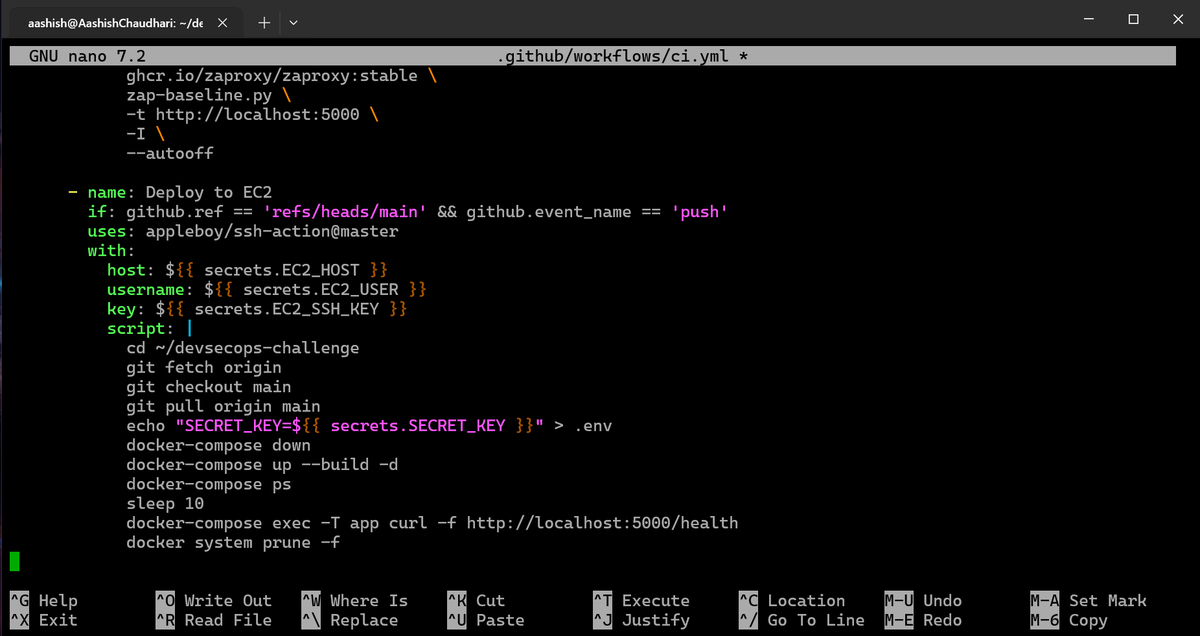Click the git checkout main line
Screen dimensions: 1200x636
(209, 387)
